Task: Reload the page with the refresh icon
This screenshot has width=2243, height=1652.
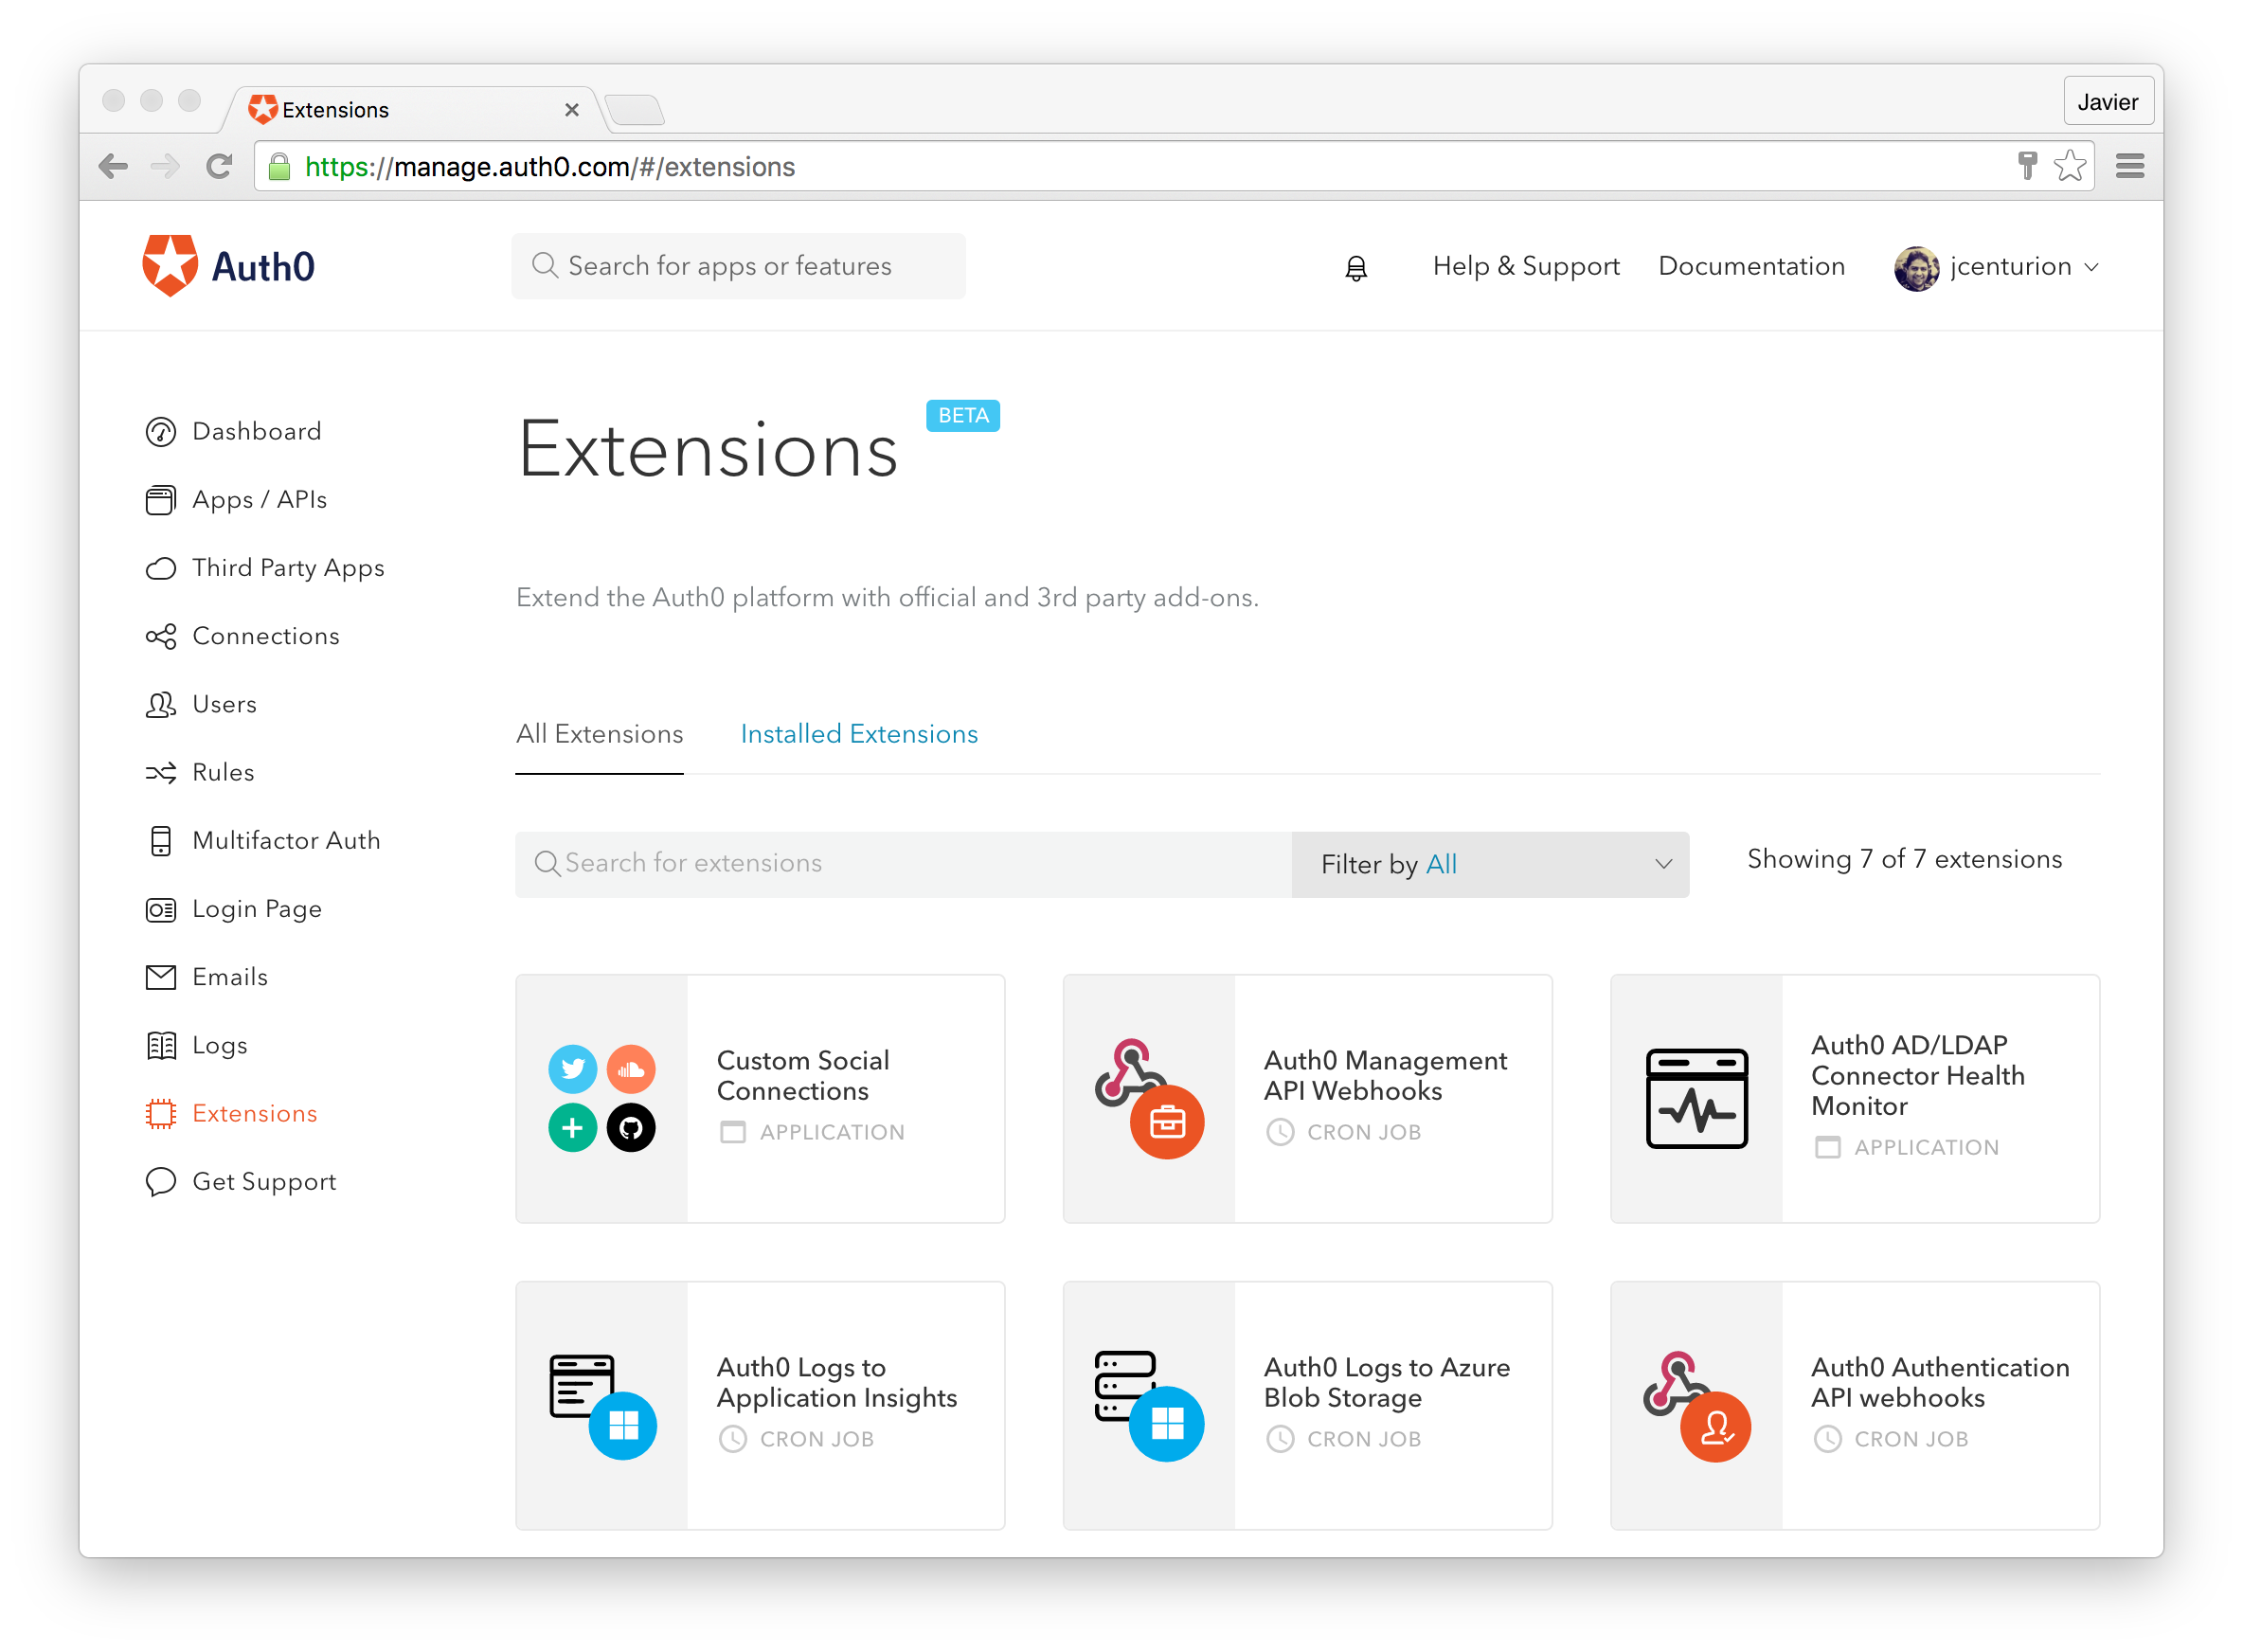Action: pyautogui.click(x=219, y=166)
